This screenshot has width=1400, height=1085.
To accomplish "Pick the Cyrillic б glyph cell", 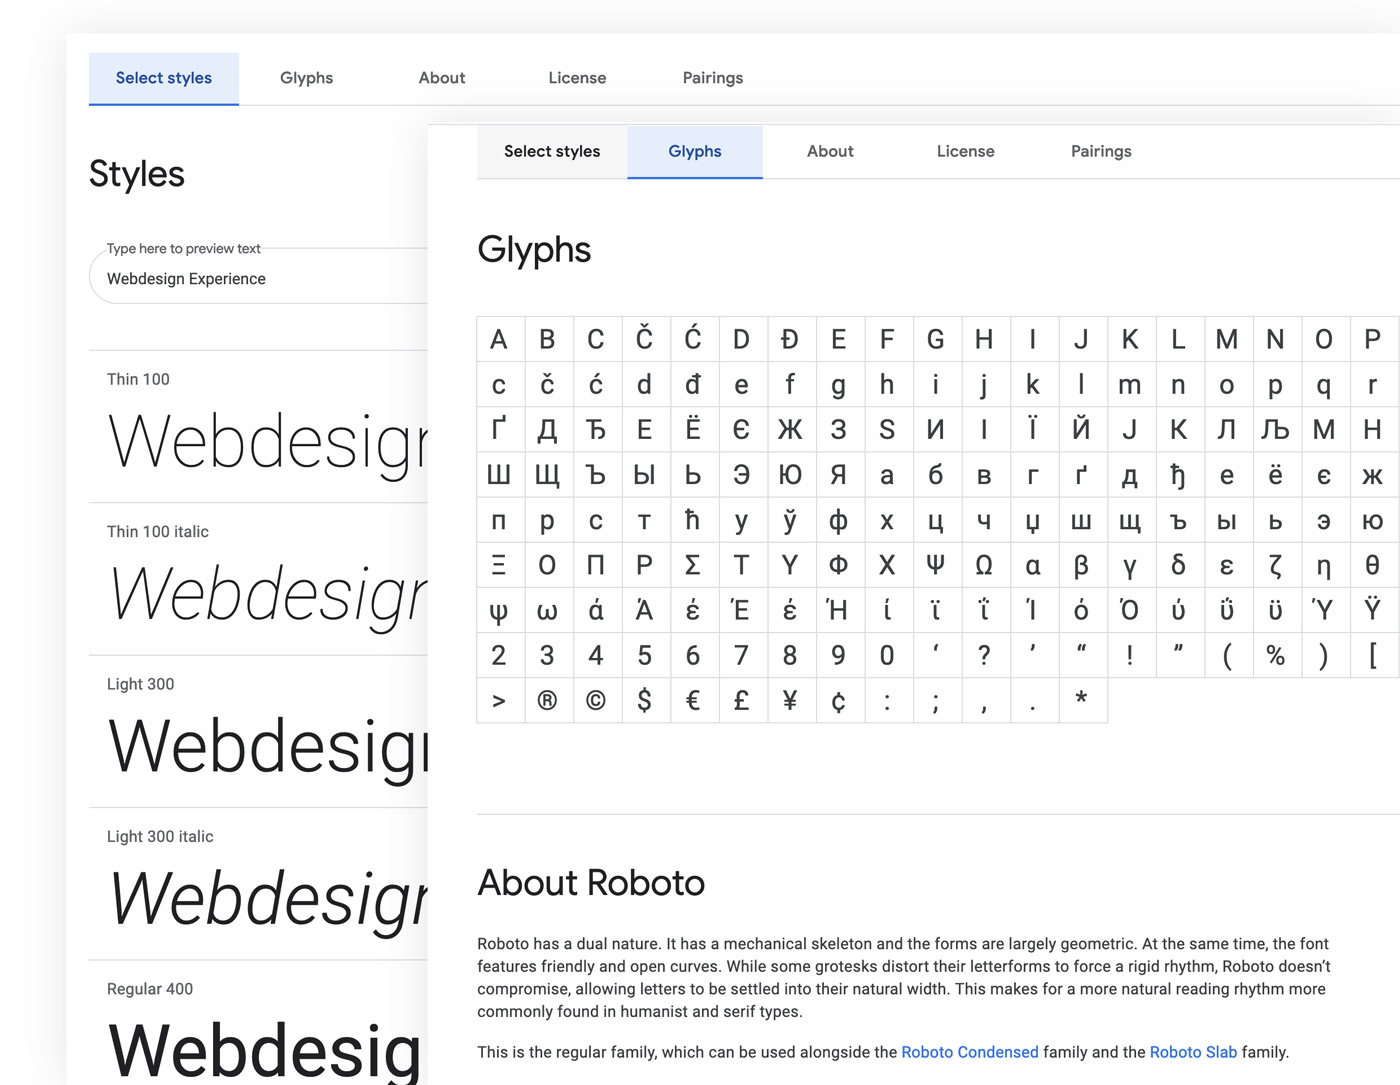I will point(935,475).
